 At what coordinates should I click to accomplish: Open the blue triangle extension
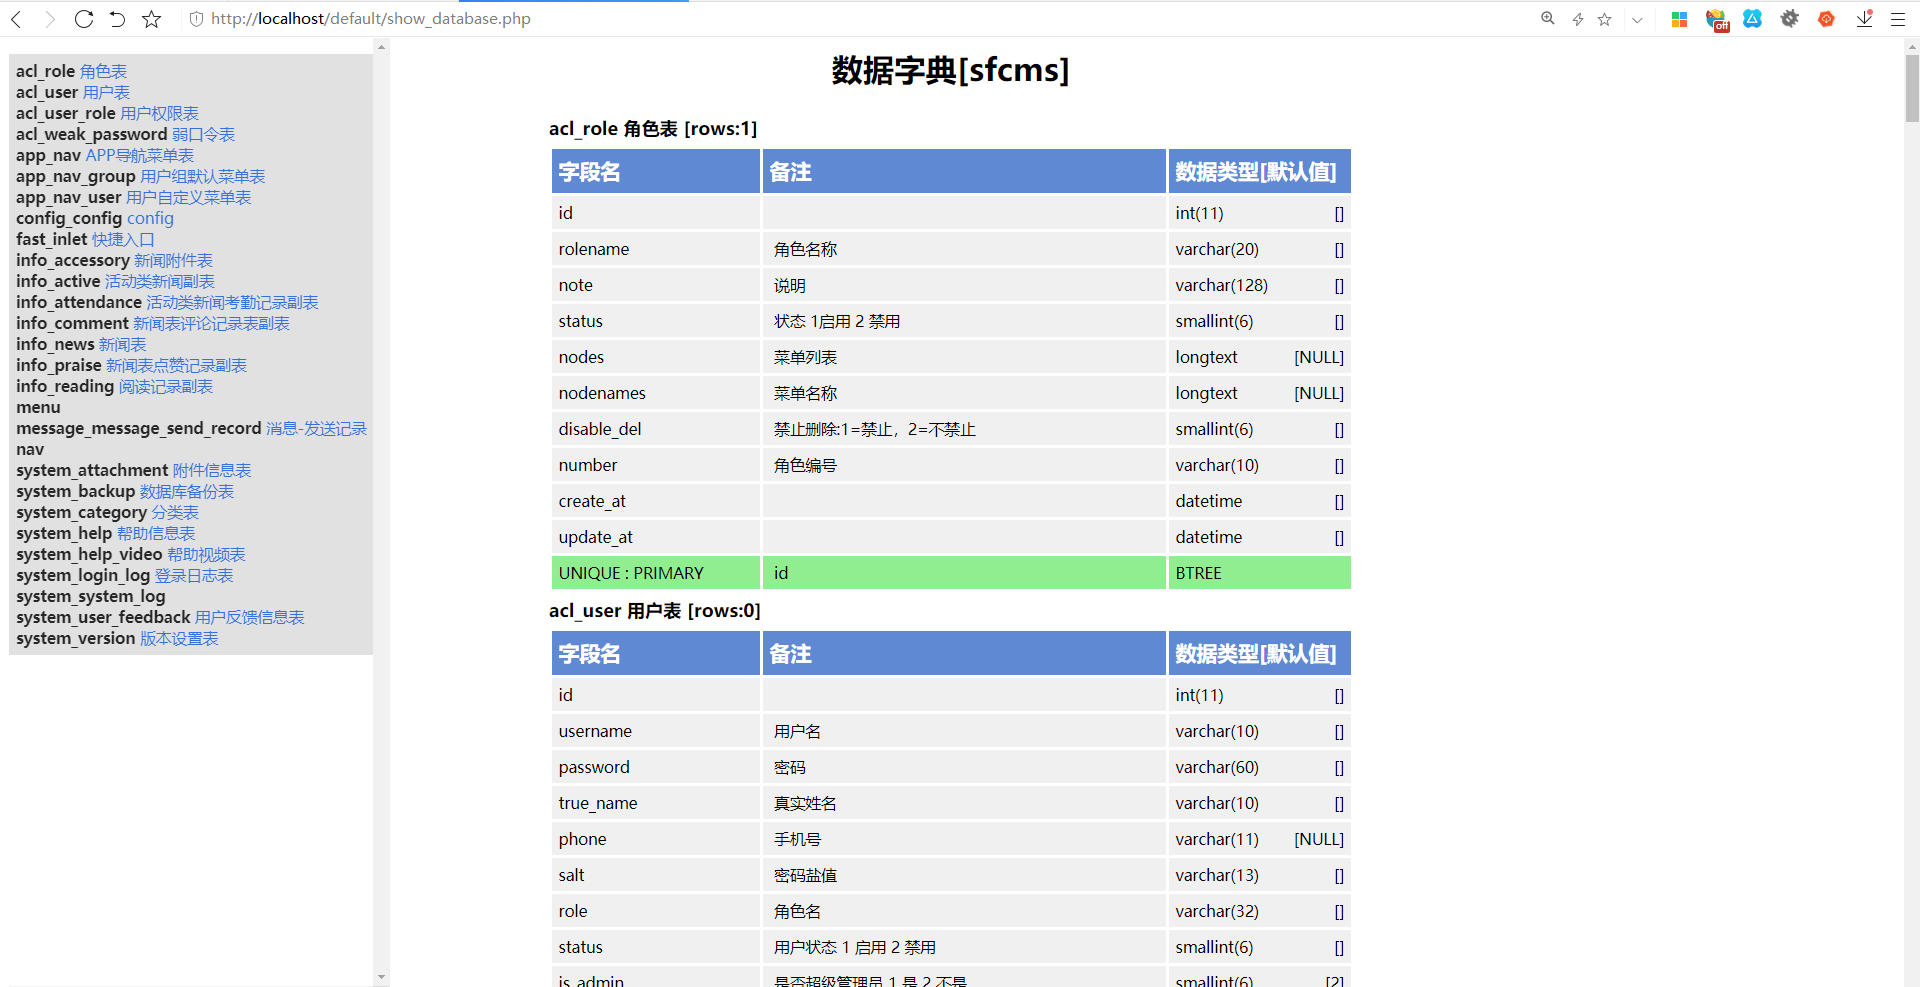(x=1753, y=18)
